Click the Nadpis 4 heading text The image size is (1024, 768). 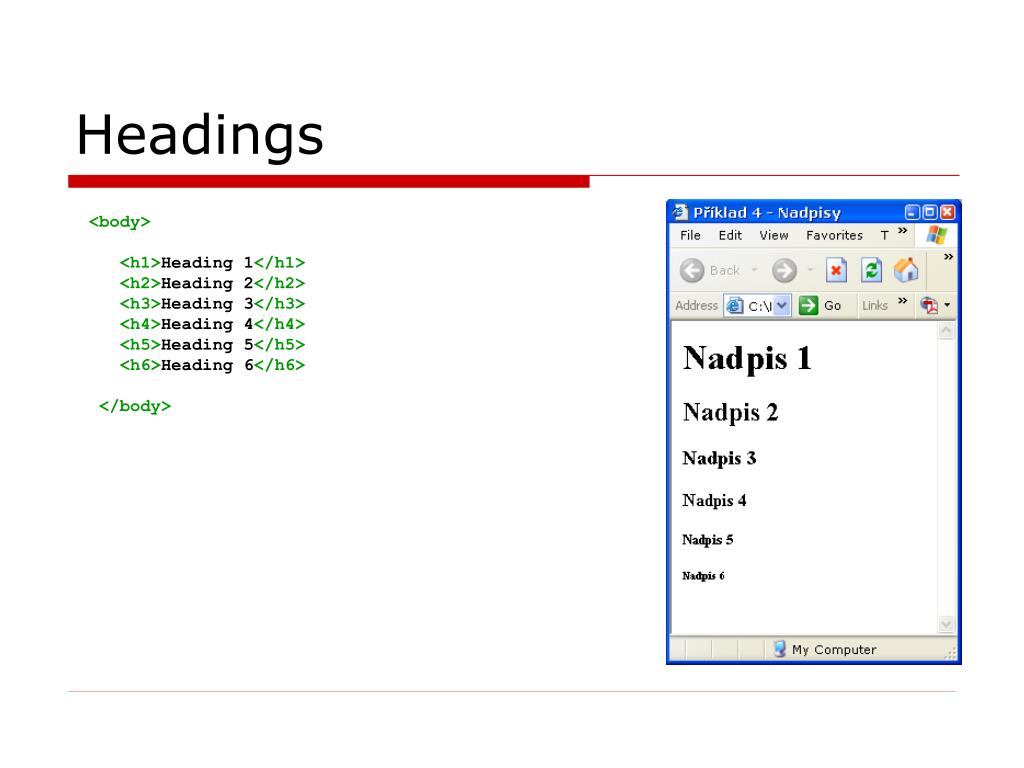pos(714,500)
